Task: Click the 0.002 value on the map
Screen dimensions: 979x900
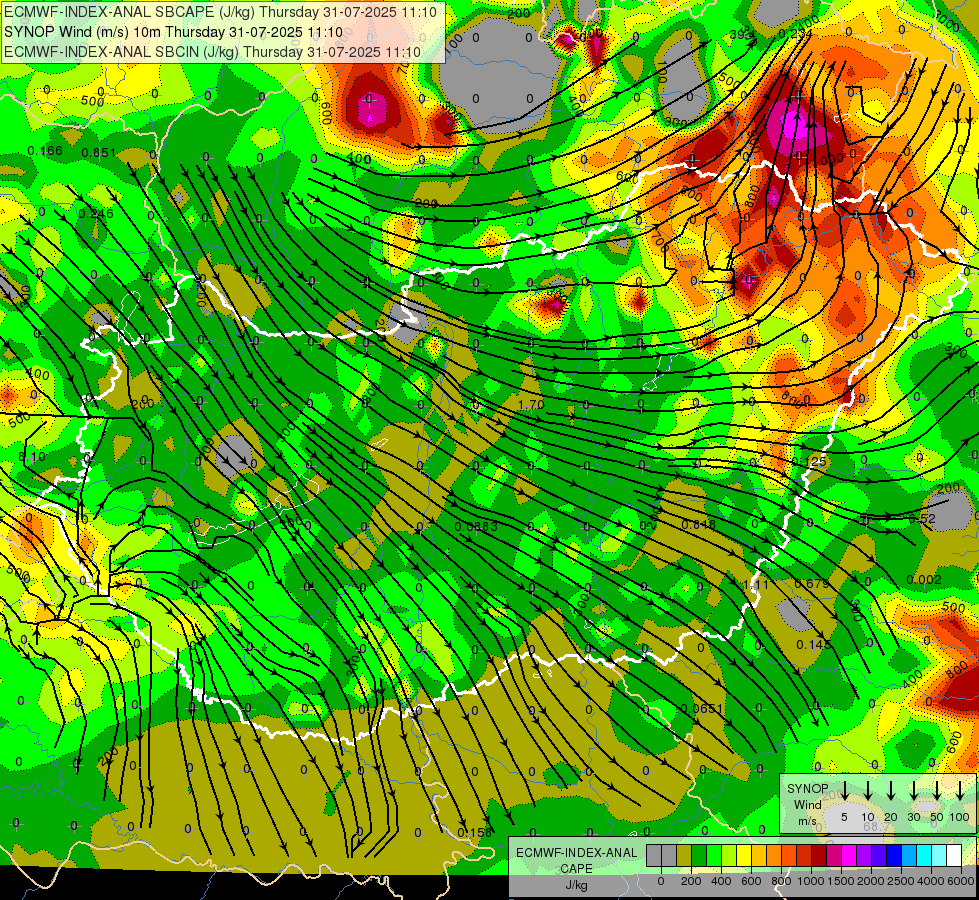Action: pos(924,580)
